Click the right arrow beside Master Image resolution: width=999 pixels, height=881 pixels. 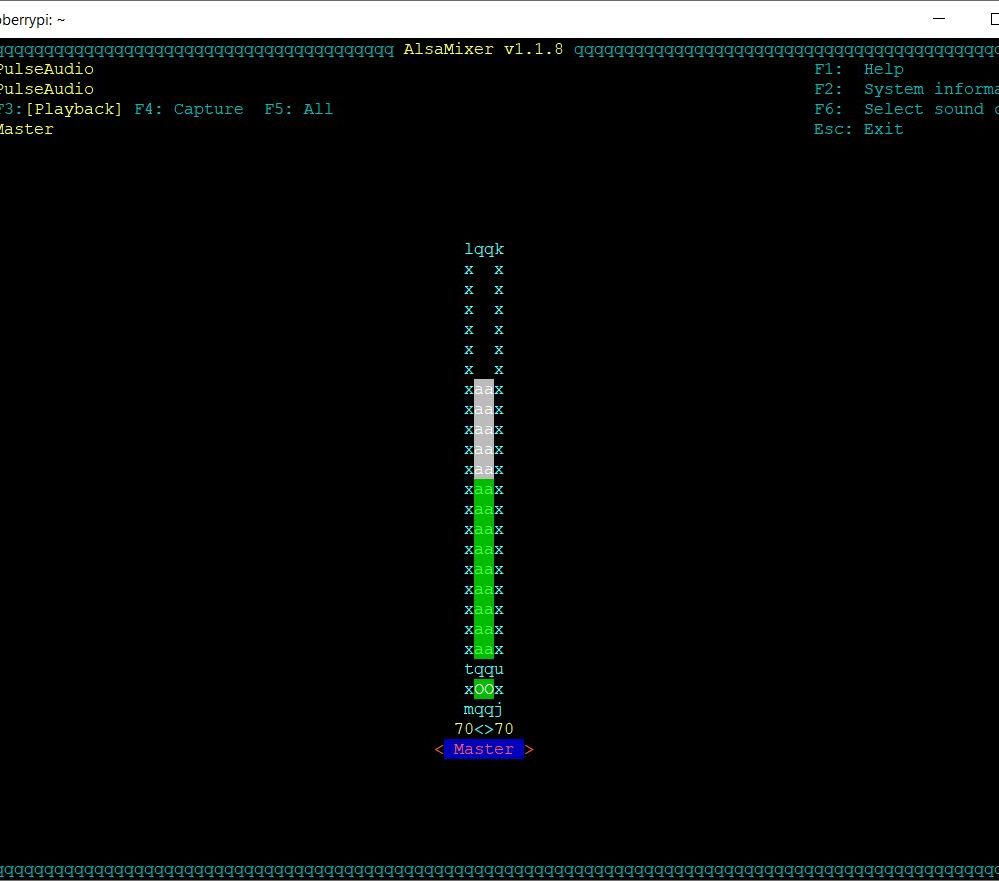(x=529, y=749)
